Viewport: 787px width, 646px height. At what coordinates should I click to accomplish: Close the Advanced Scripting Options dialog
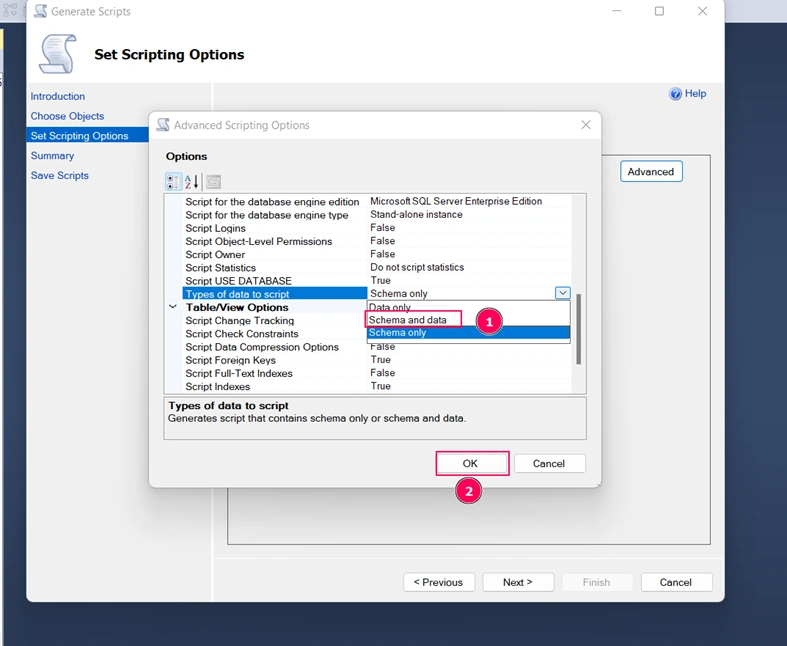586,125
